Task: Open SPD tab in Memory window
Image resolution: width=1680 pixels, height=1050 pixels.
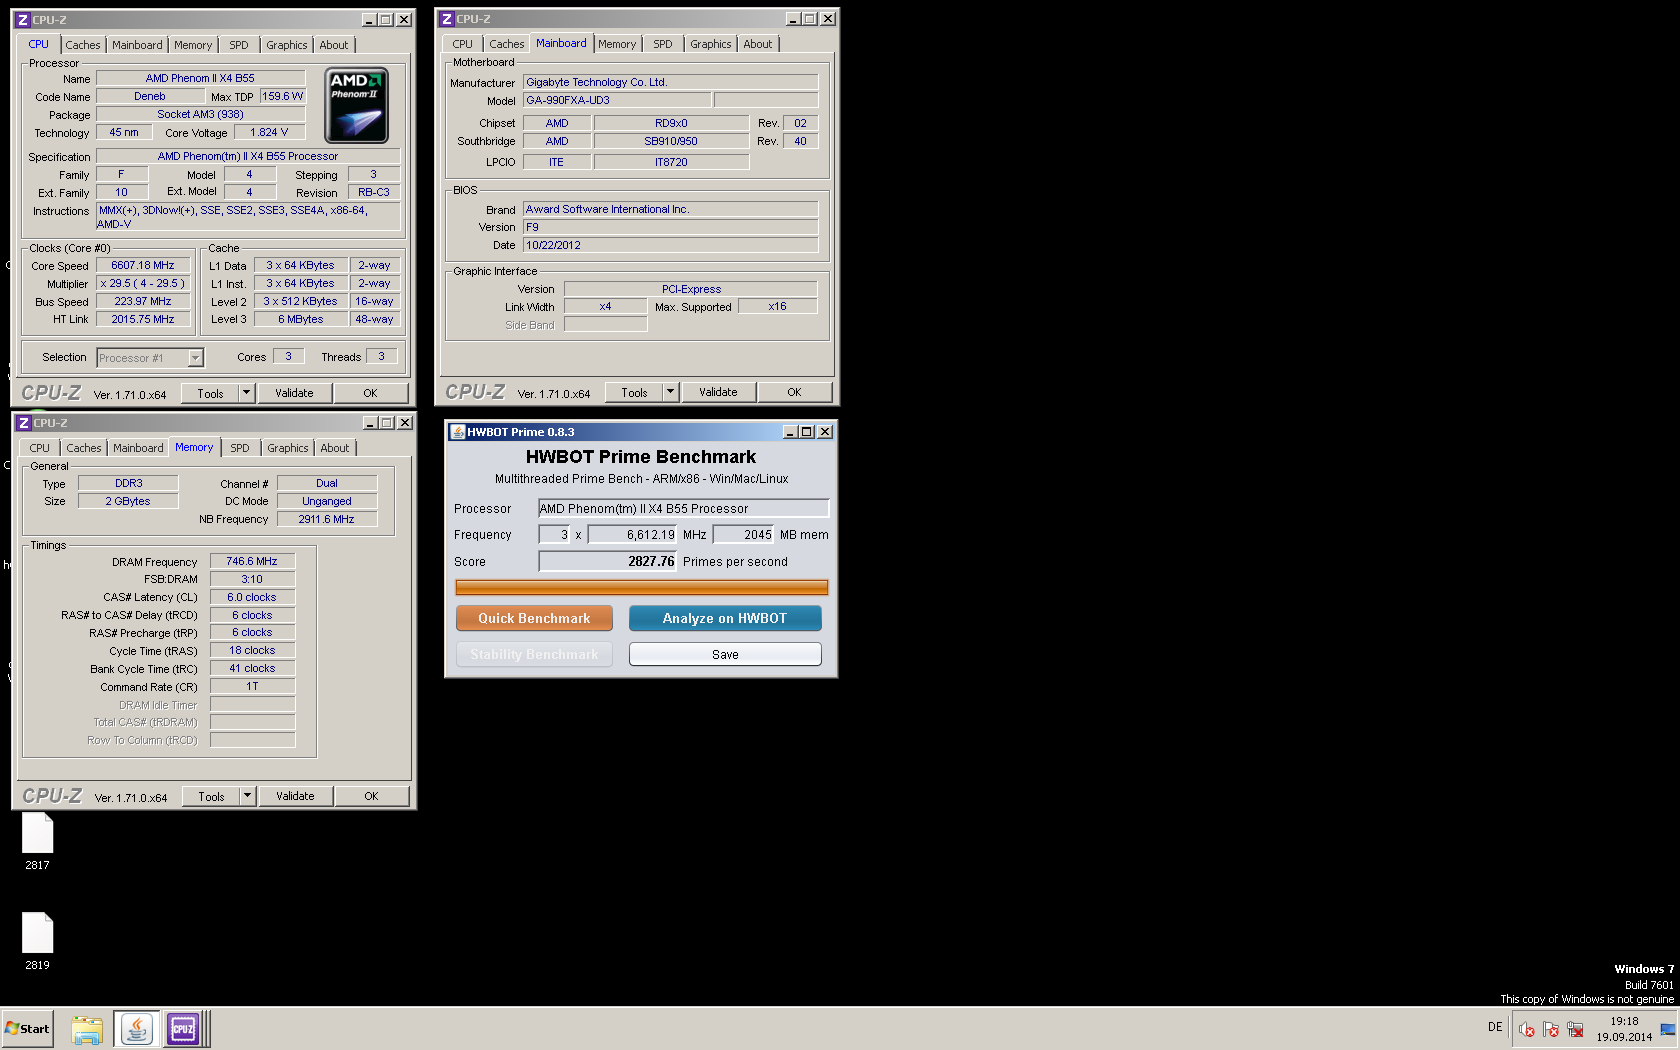Action: (240, 448)
